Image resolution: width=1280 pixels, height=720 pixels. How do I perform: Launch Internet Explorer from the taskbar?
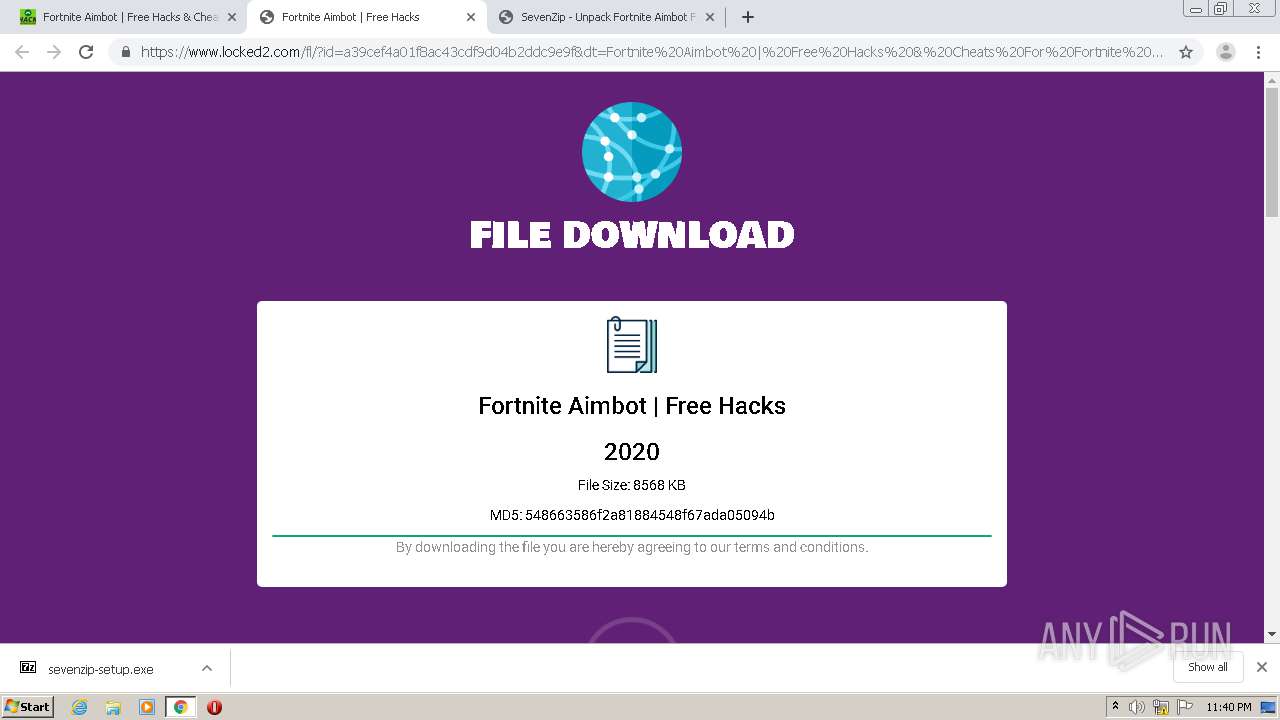click(x=79, y=707)
